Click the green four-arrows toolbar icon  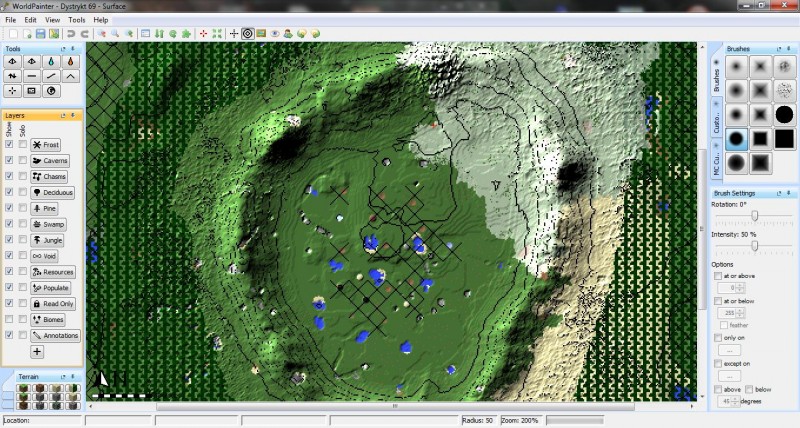(217, 34)
